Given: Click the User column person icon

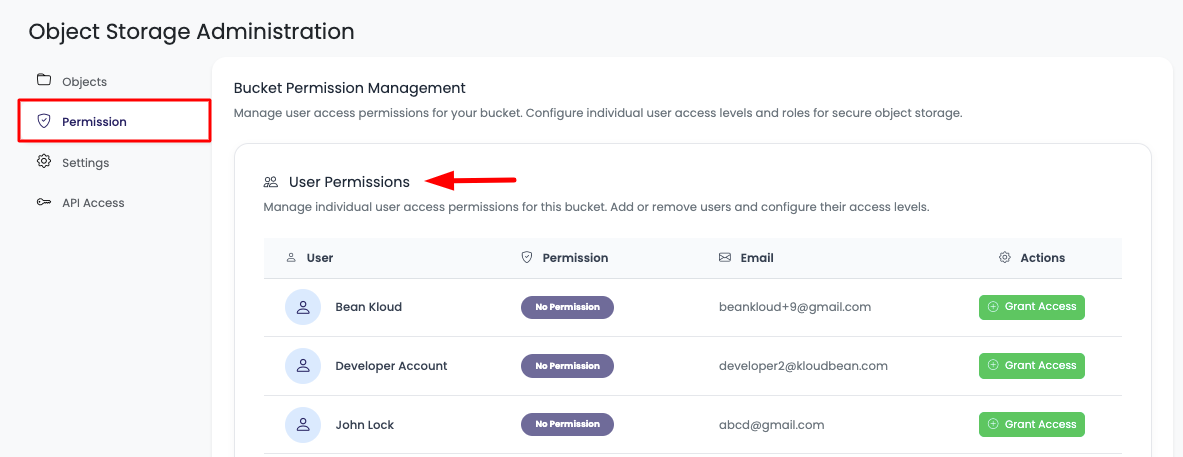Looking at the screenshot, I should pyautogui.click(x=291, y=258).
